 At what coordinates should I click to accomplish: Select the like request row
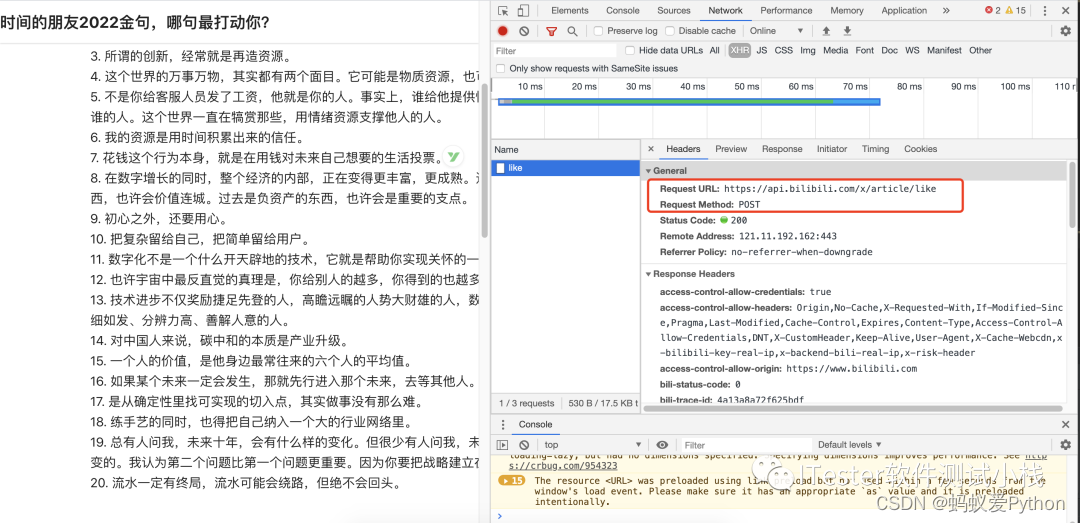pyautogui.click(x=566, y=168)
